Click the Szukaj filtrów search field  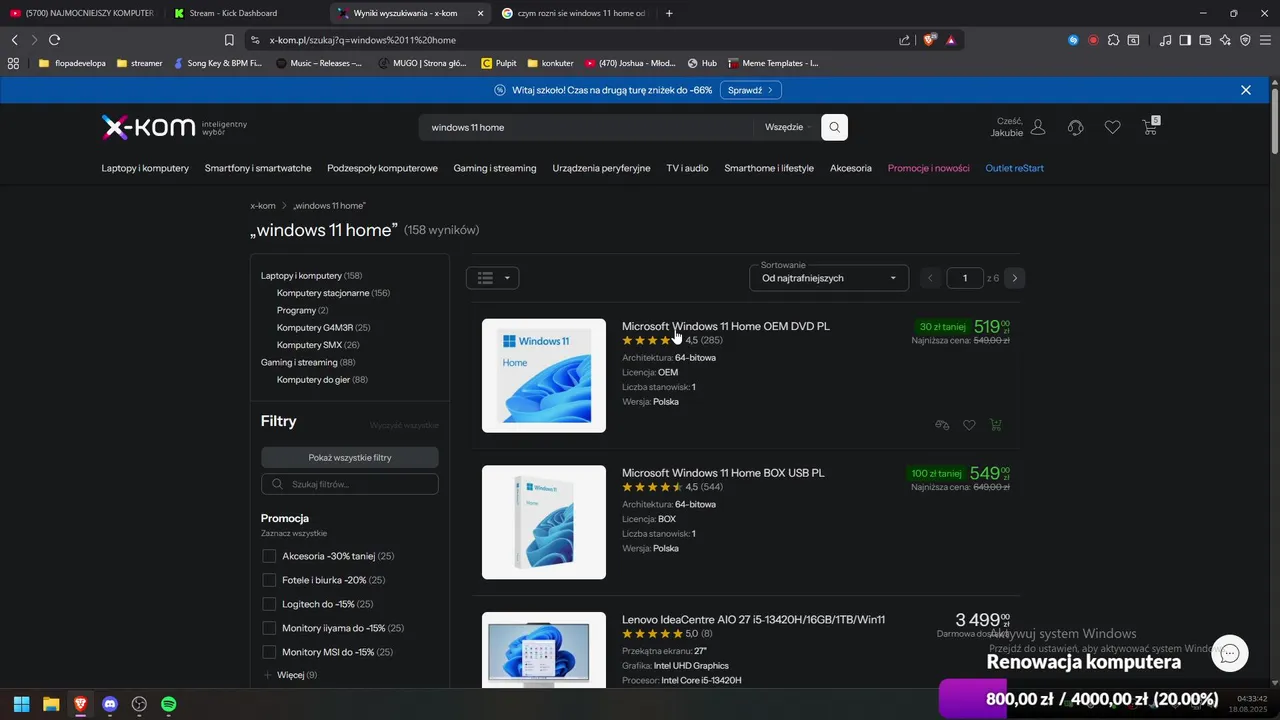pos(350,484)
